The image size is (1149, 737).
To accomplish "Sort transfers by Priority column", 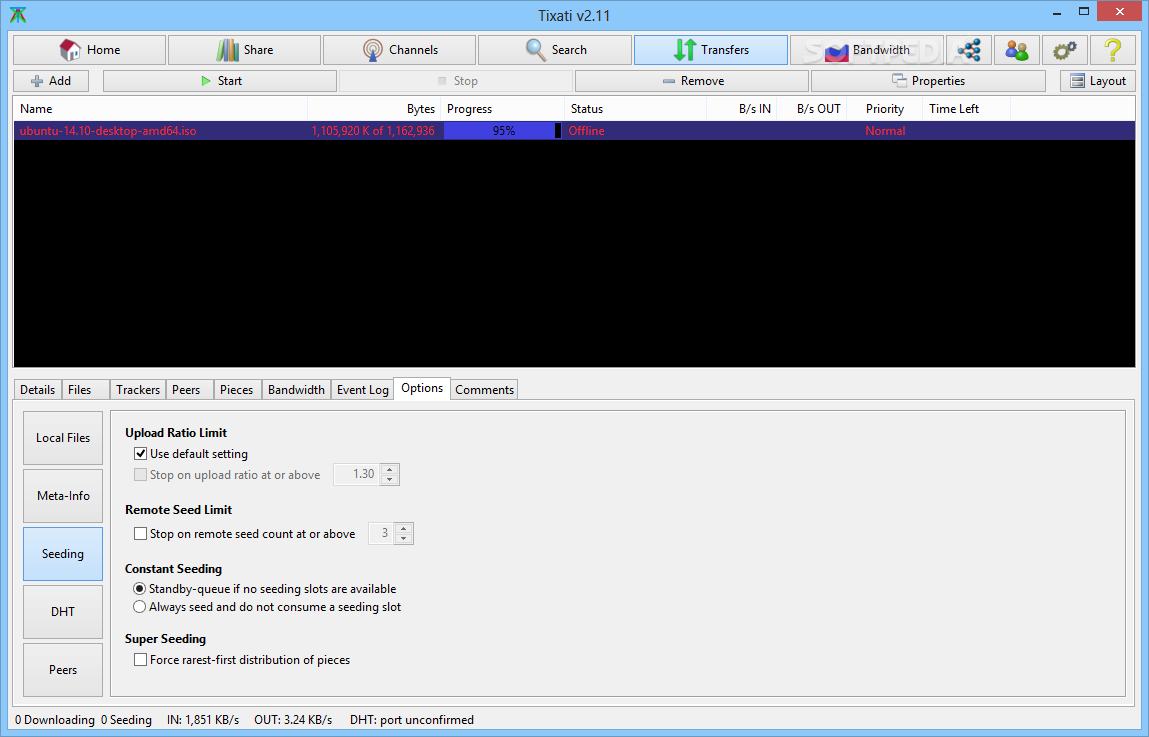I will [x=884, y=108].
